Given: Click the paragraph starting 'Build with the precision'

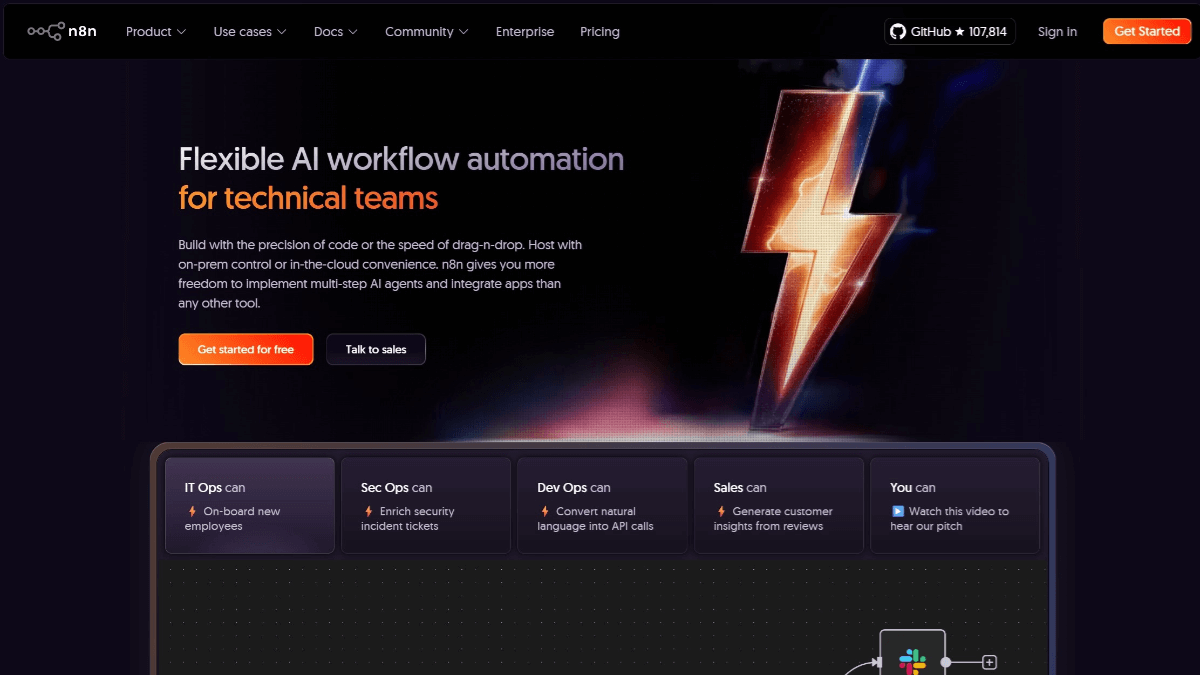Looking at the screenshot, I should [380, 274].
